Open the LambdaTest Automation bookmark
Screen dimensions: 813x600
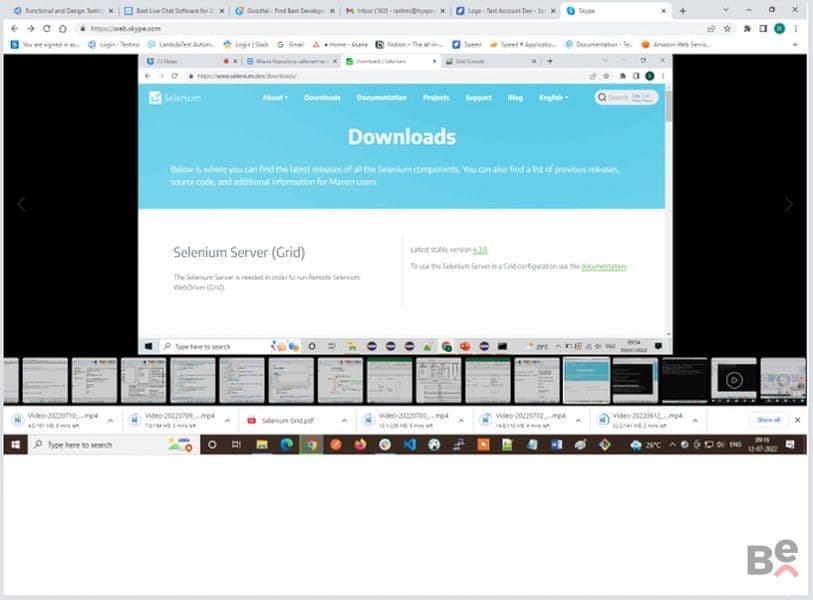click(181, 45)
